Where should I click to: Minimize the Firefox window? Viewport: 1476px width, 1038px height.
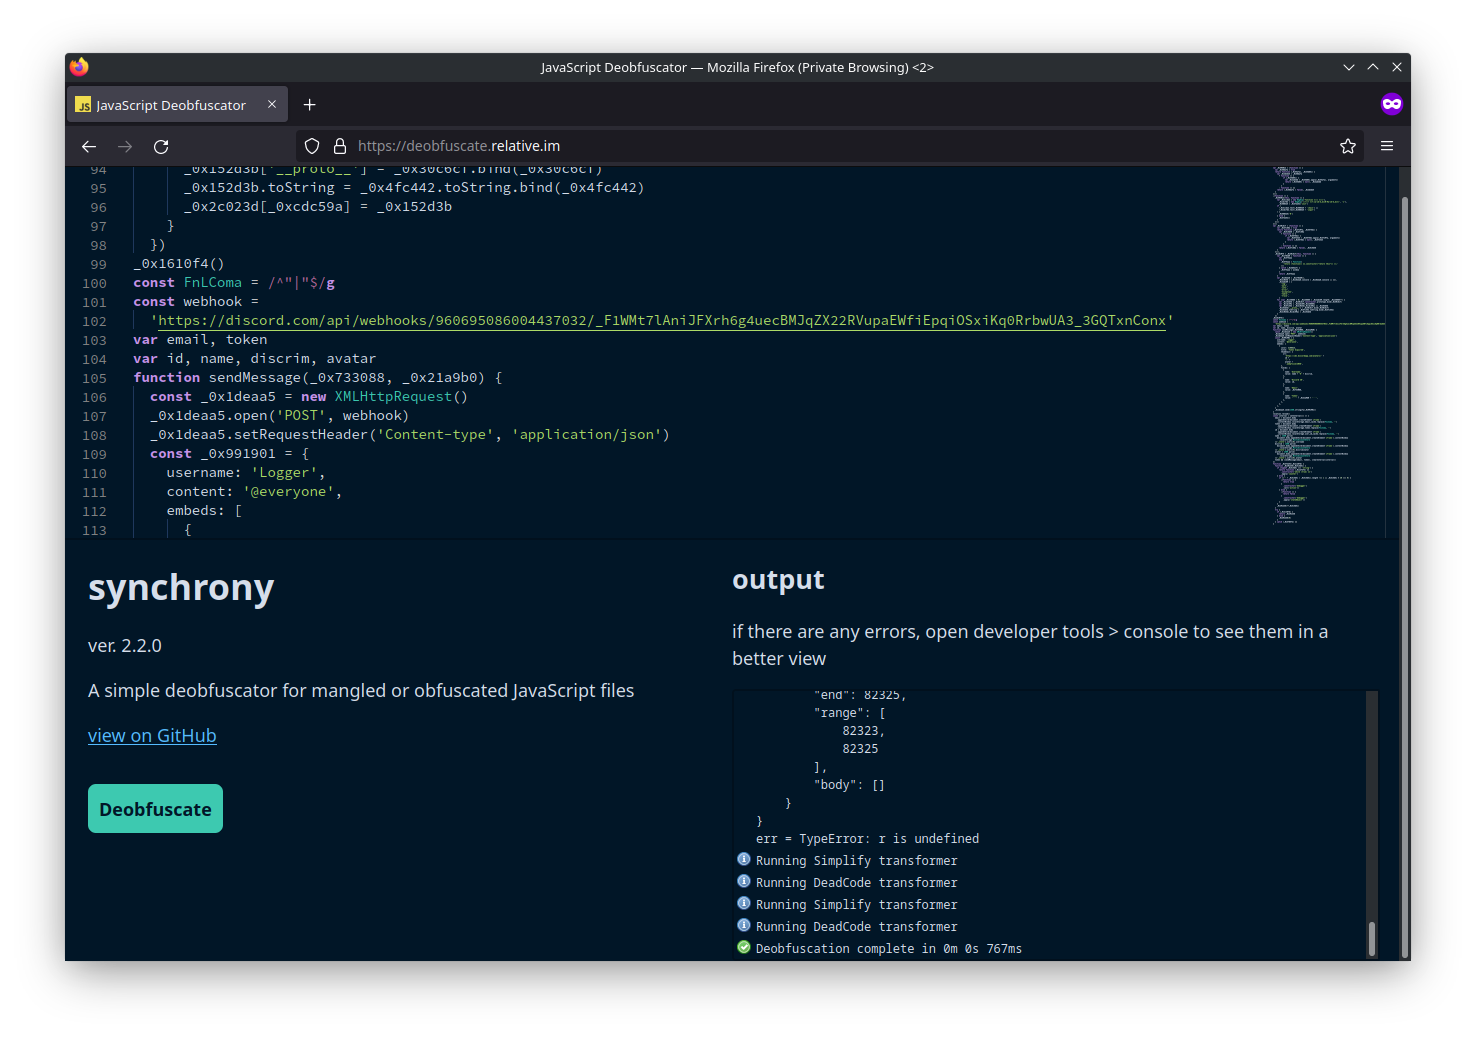pyautogui.click(x=1349, y=67)
